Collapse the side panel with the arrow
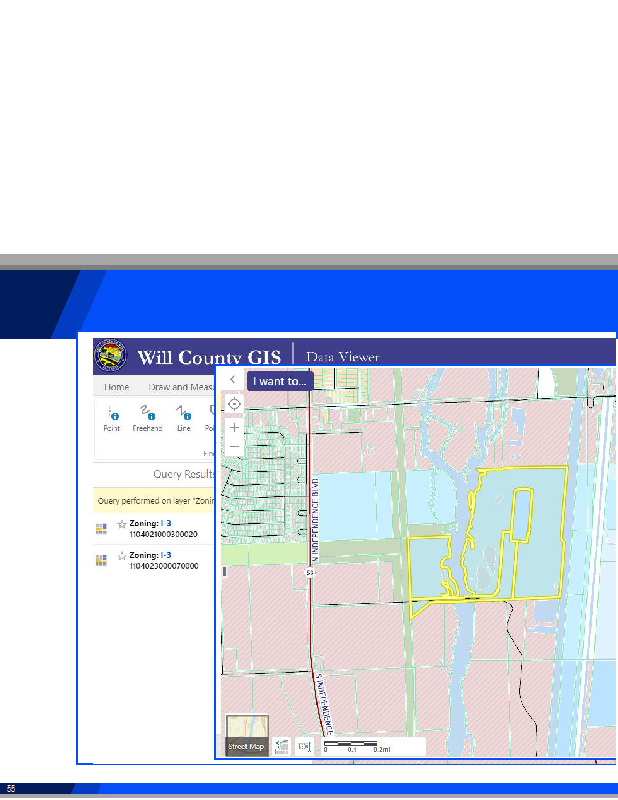 click(x=232, y=381)
